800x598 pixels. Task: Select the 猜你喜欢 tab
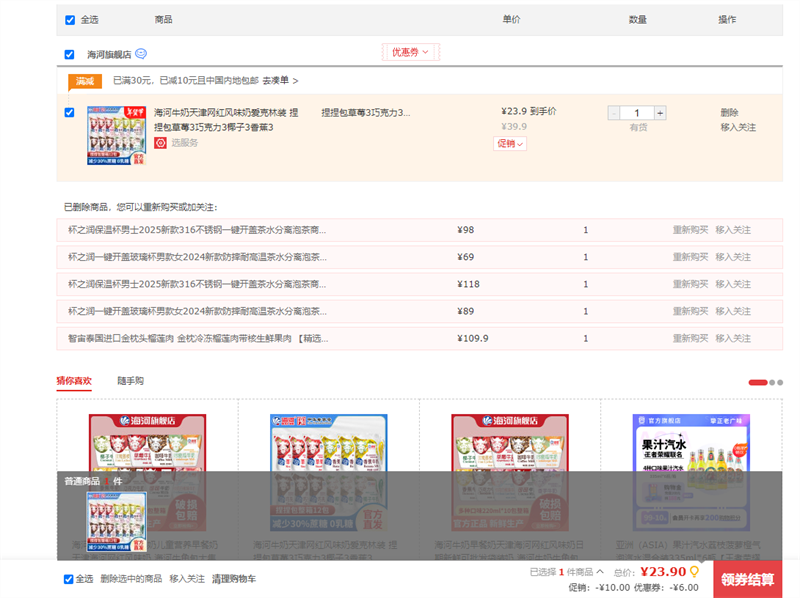pos(74,381)
